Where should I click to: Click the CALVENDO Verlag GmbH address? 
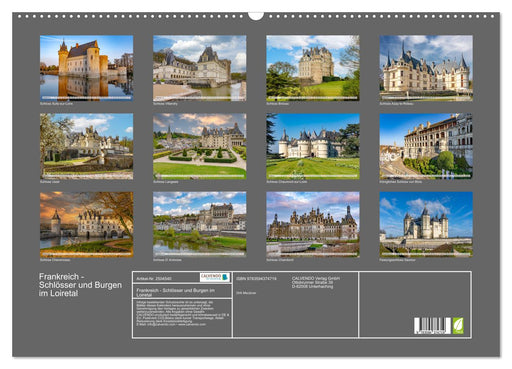pyautogui.click(x=316, y=282)
